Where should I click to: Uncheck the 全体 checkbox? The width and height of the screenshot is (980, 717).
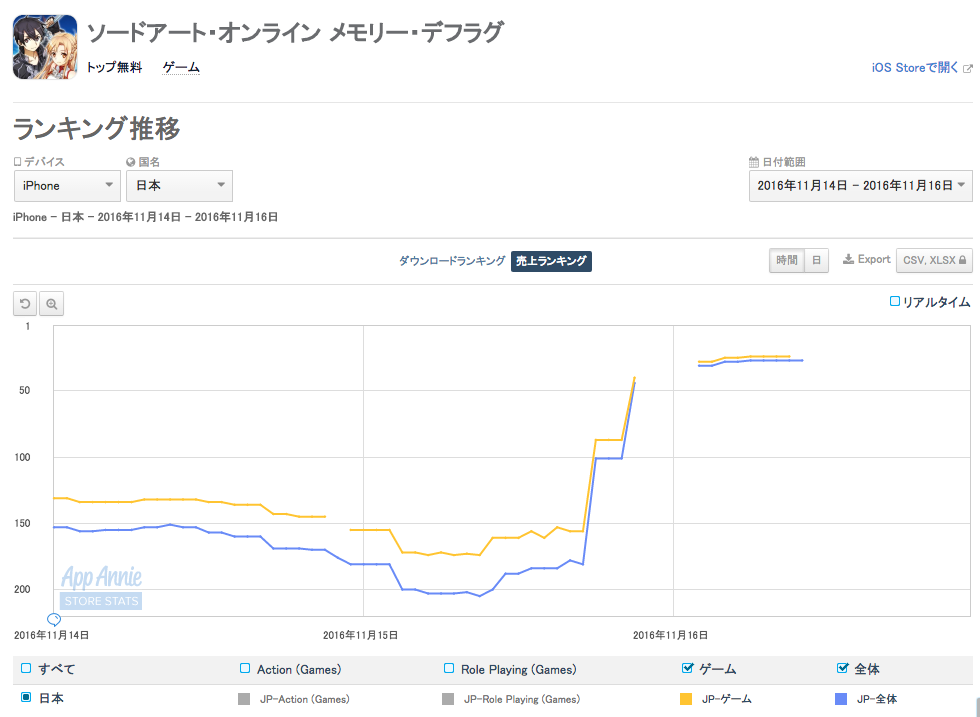pos(842,668)
